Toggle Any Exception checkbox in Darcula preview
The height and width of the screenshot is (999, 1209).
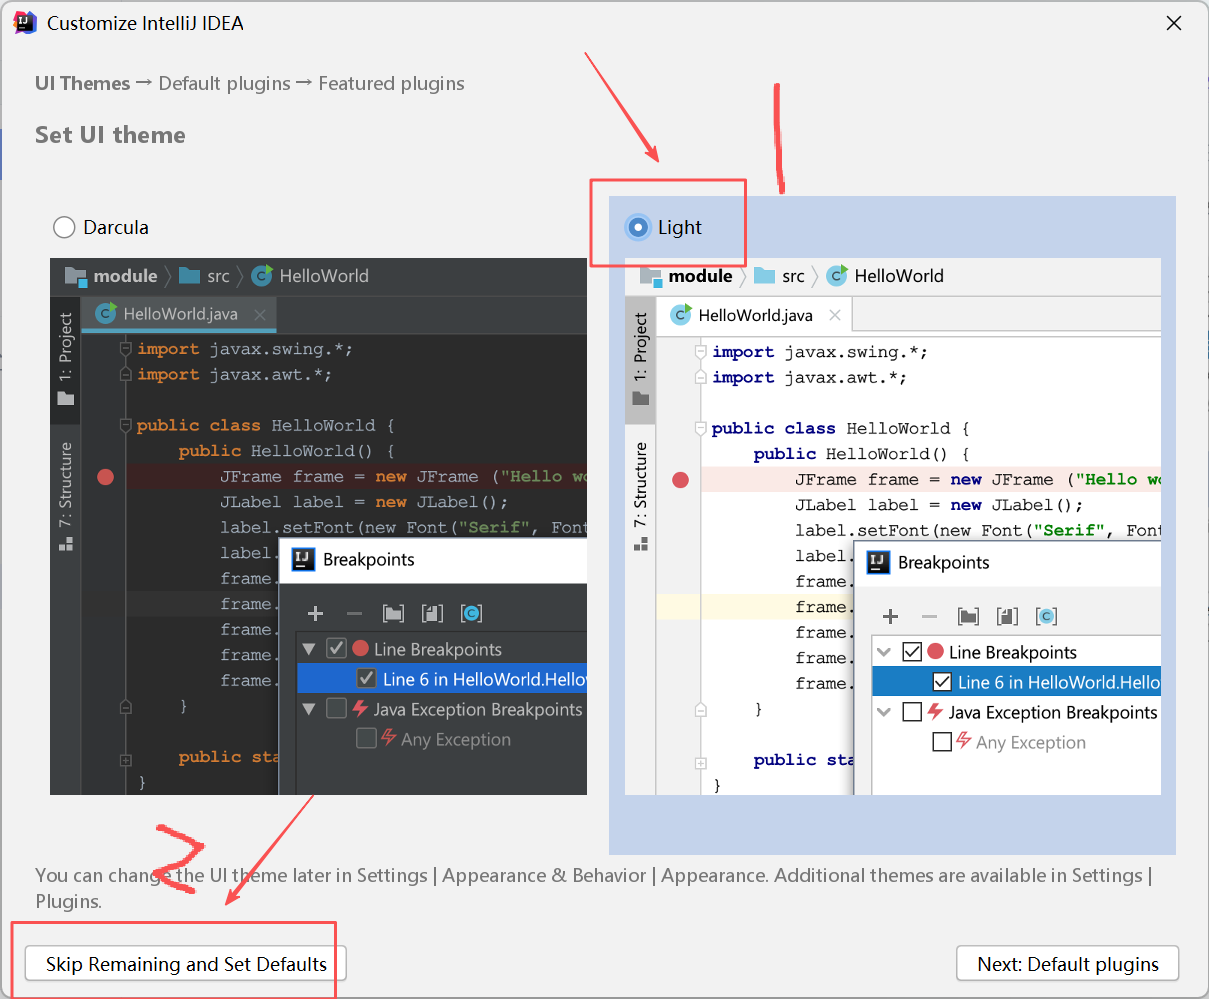367,739
